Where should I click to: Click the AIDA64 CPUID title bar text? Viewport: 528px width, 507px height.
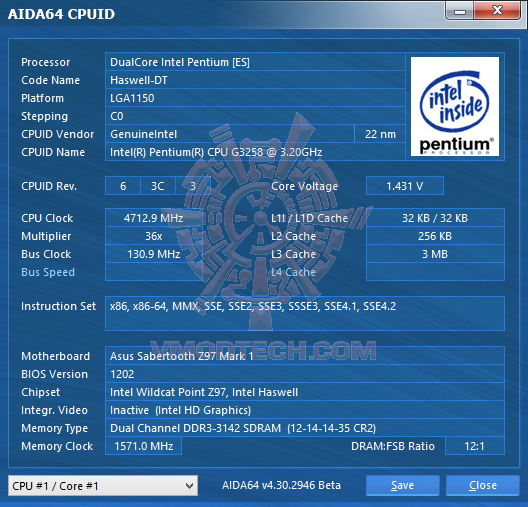61,14
